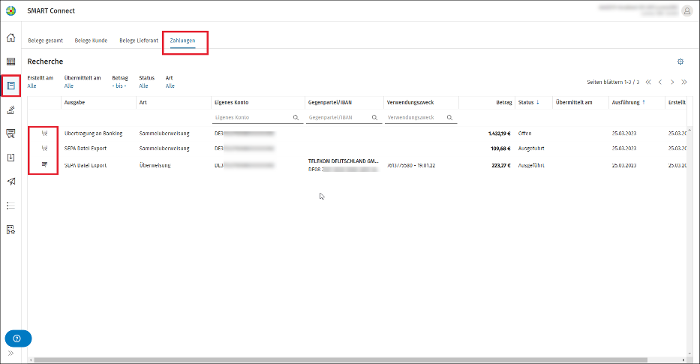Click 'Seiten blättern' page info text
Image resolution: width=700 pixels, height=364 pixels.
[x=612, y=82]
